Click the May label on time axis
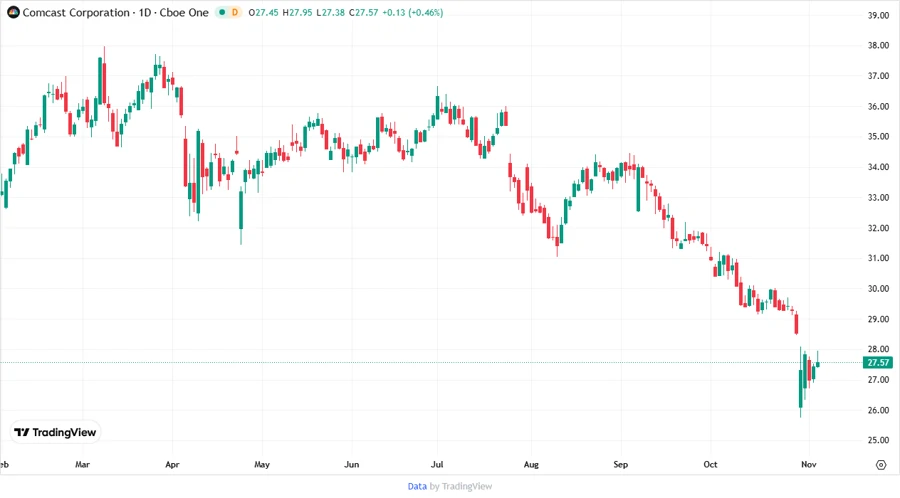The image size is (900, 498). [x=262, y=464]
